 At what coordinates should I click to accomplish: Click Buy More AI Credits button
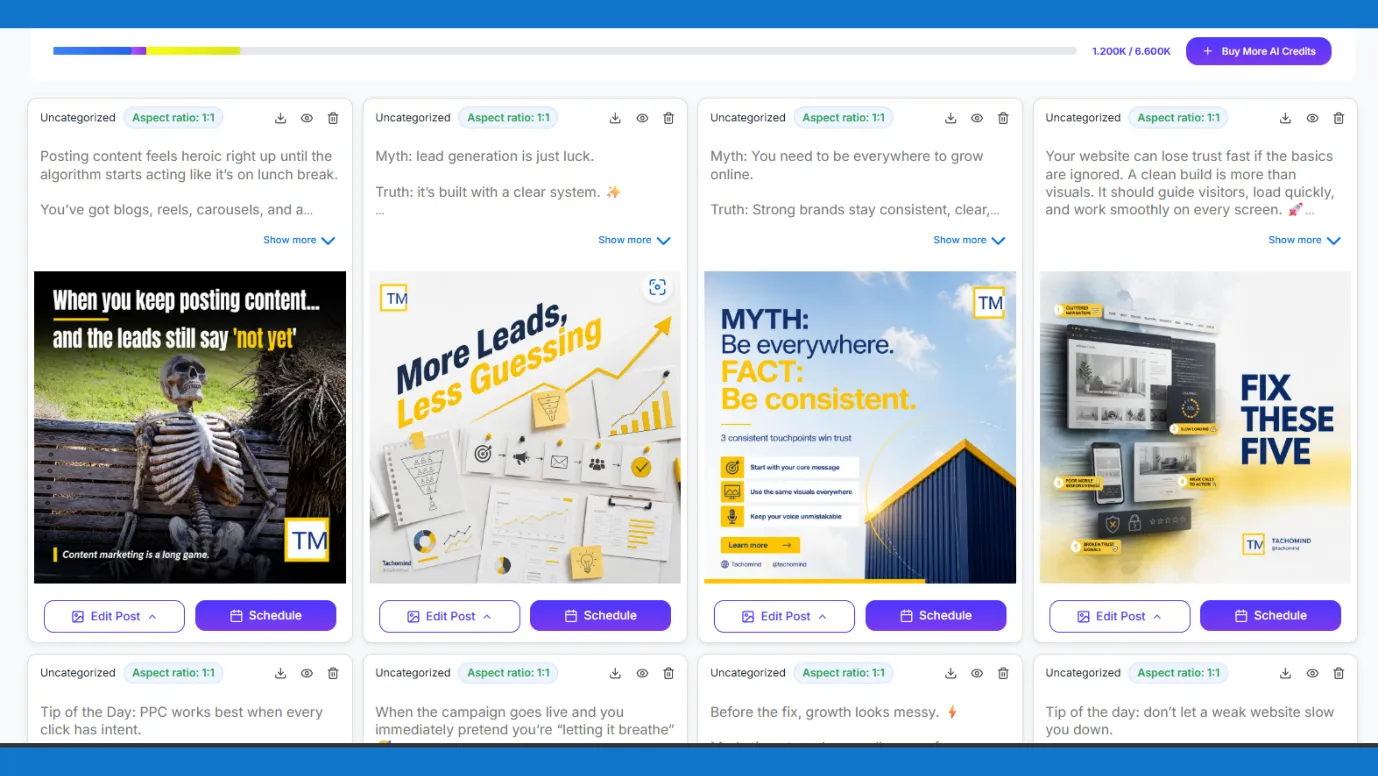1258,51
